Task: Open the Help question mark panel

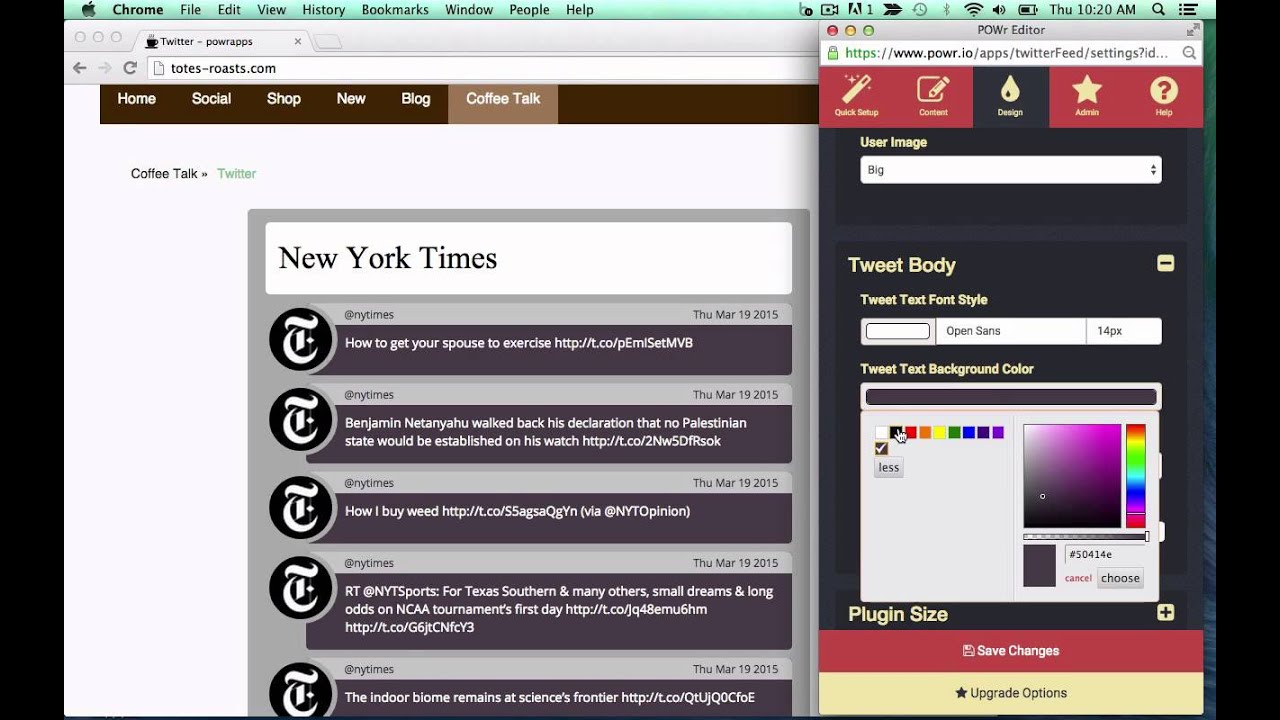Action: 1164,96
